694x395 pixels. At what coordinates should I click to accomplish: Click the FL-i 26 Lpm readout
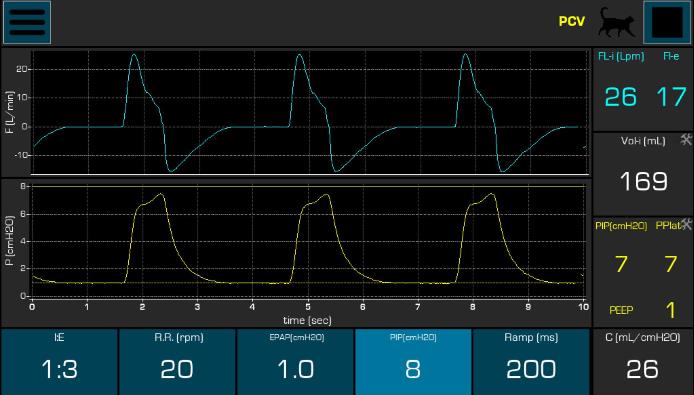(621, 97)
